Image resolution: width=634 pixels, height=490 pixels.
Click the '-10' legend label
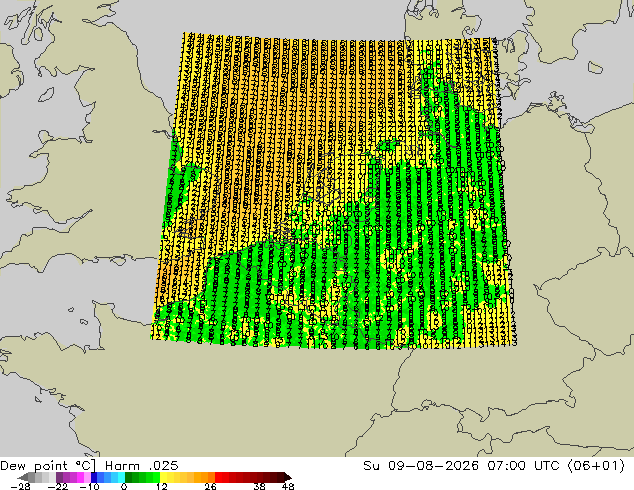tap(89, 486)
